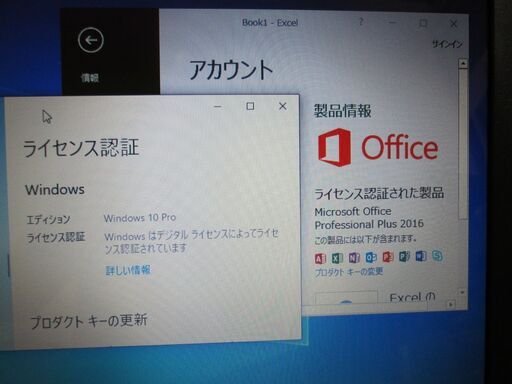
Task: Click the Word icon in Office products
Action: (x=421, y=256)
